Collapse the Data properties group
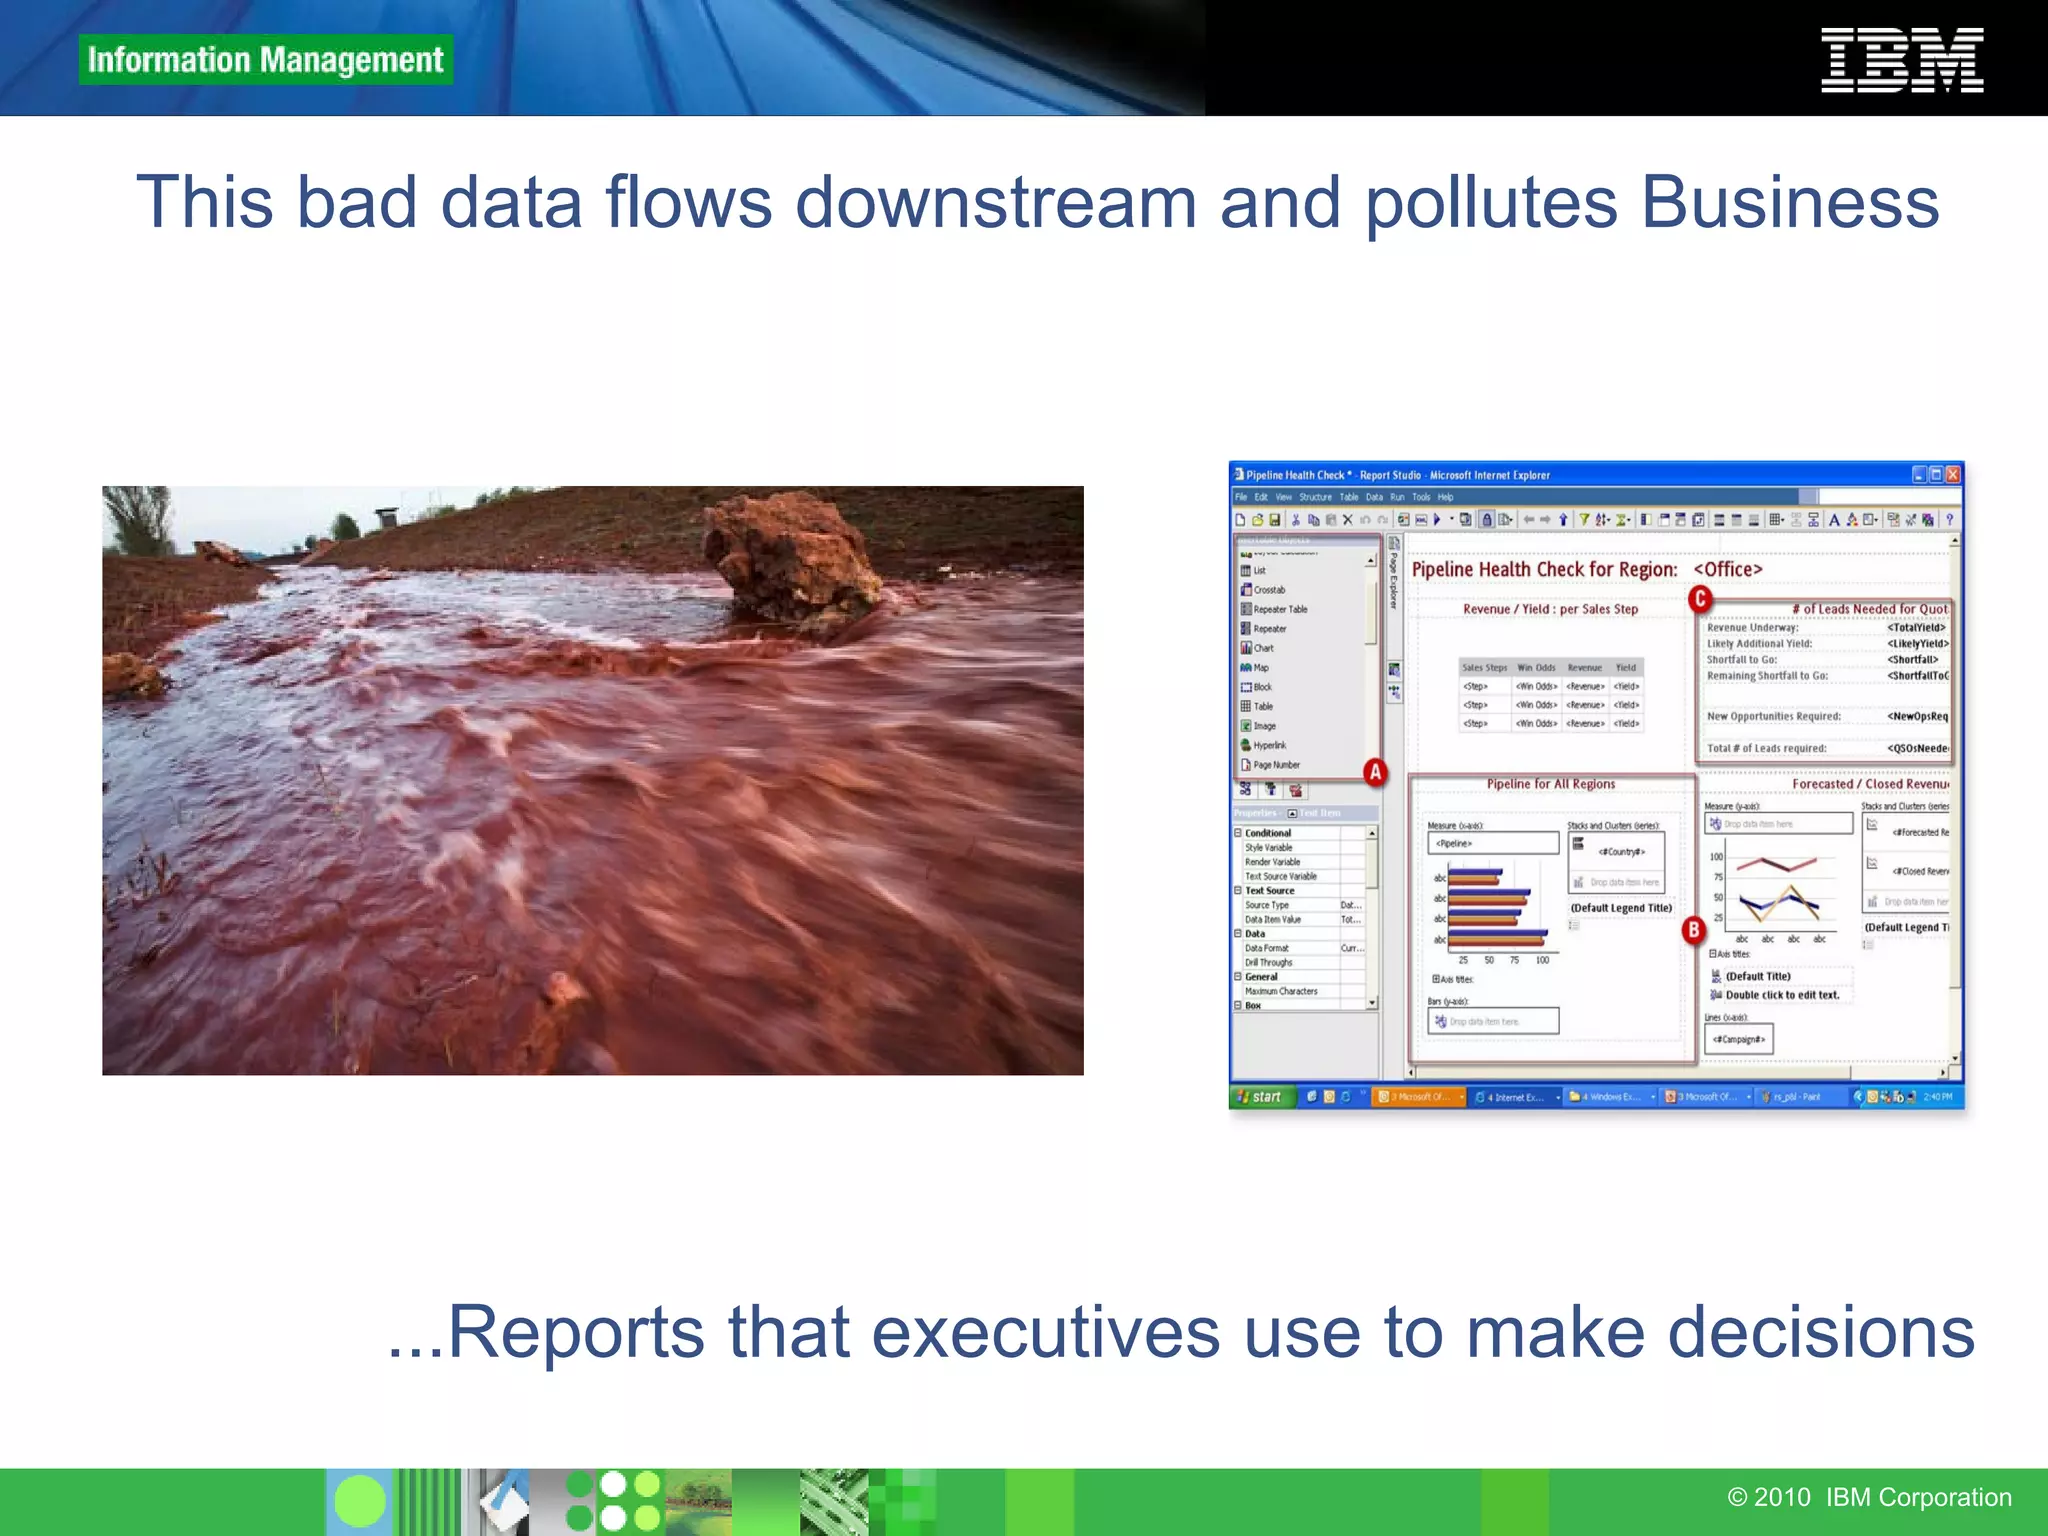 coord(1238,933)
